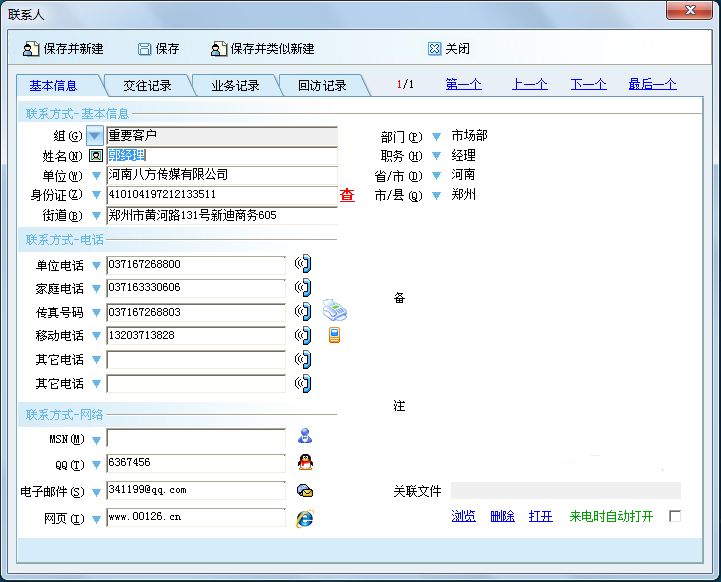Click the dial icon next to 家庭电话

click(303, 289)
